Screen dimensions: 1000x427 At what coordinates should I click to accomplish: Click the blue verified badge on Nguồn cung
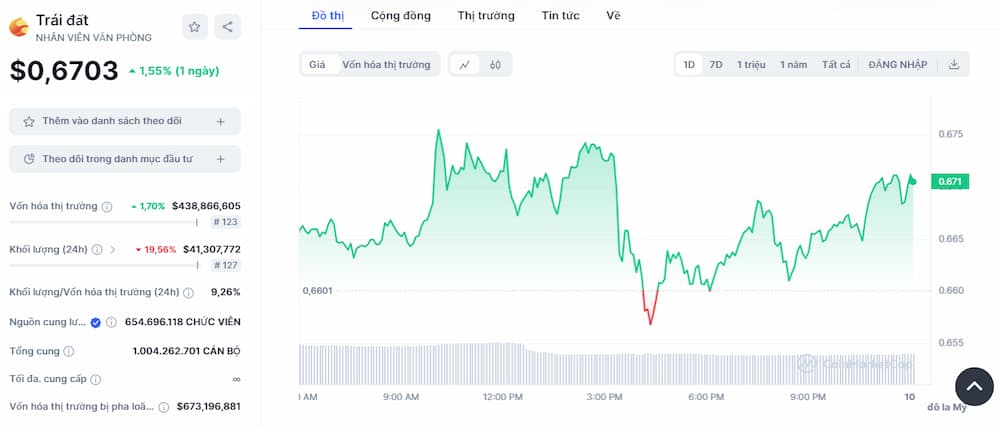click(96, 322)
